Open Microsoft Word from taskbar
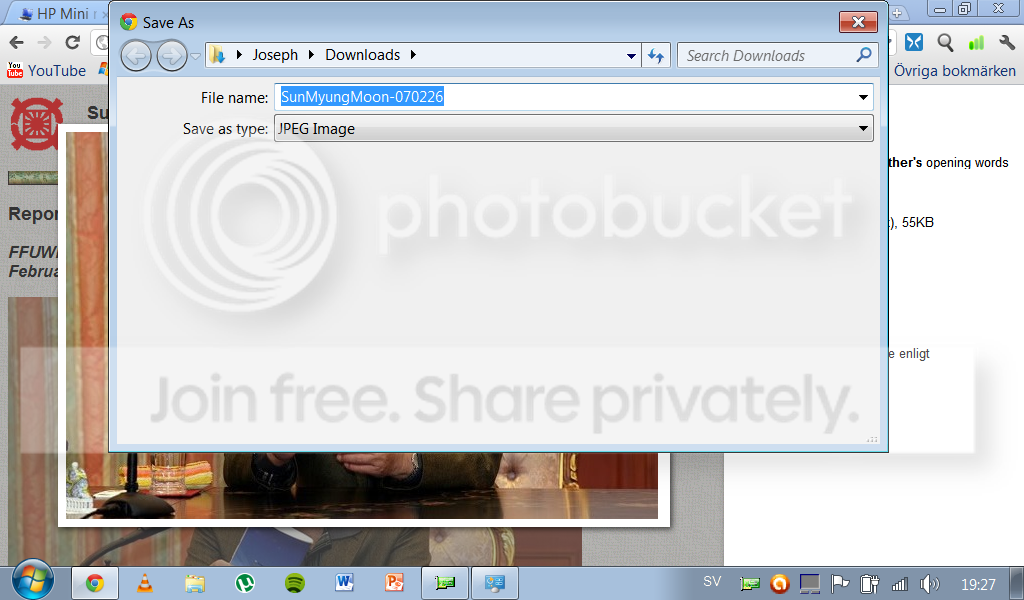This screenshot has height=600, width=1024. 344,582
